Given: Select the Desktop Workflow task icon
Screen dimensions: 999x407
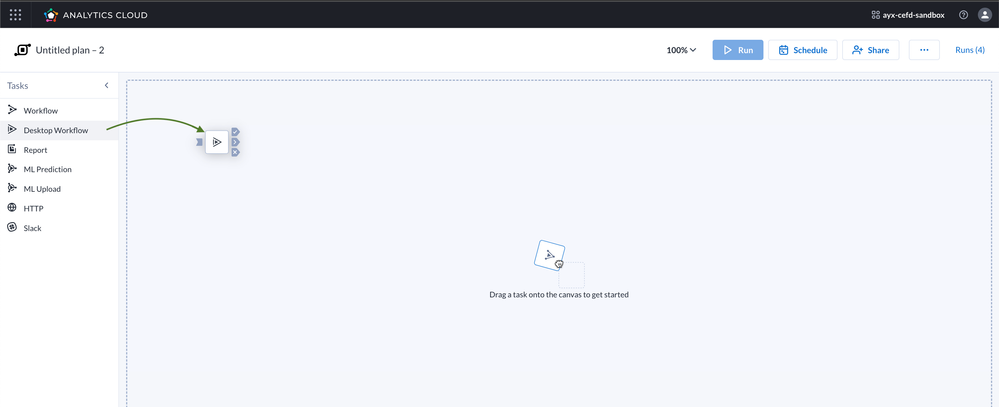Looking at the screenshot, I should point(11,130).
